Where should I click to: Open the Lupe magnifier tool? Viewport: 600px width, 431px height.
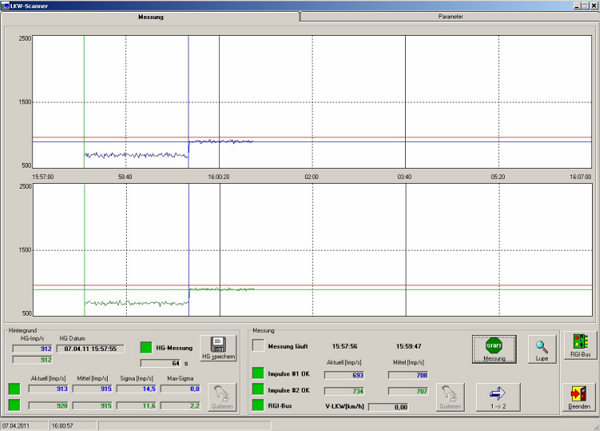click(x=541, y=348)
